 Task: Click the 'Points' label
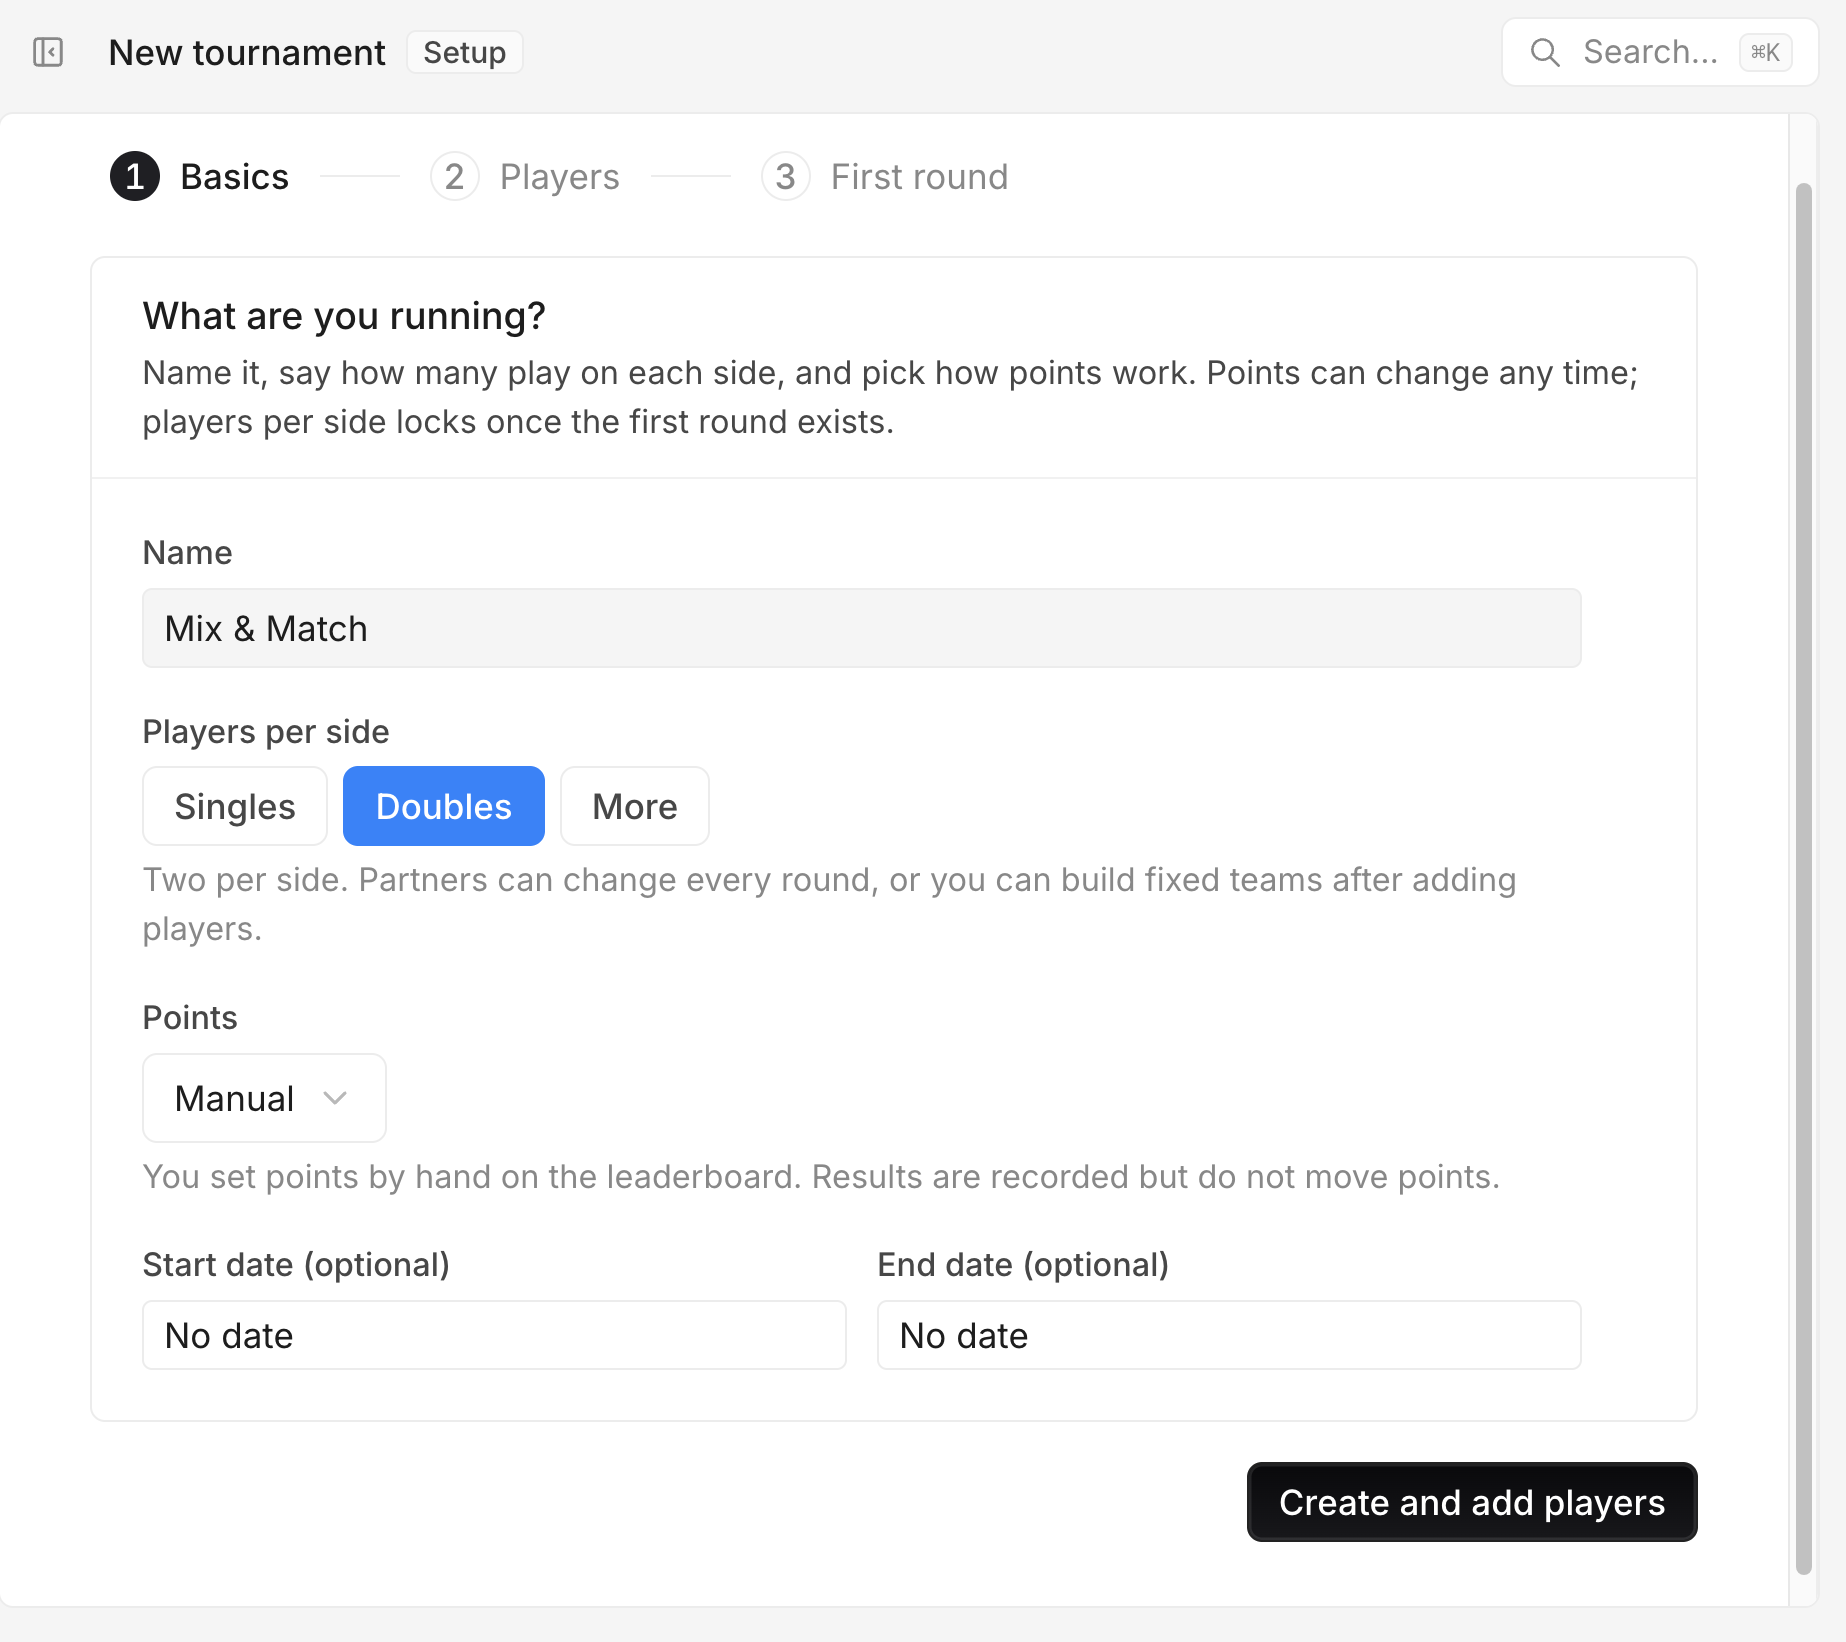point(190,1018)
